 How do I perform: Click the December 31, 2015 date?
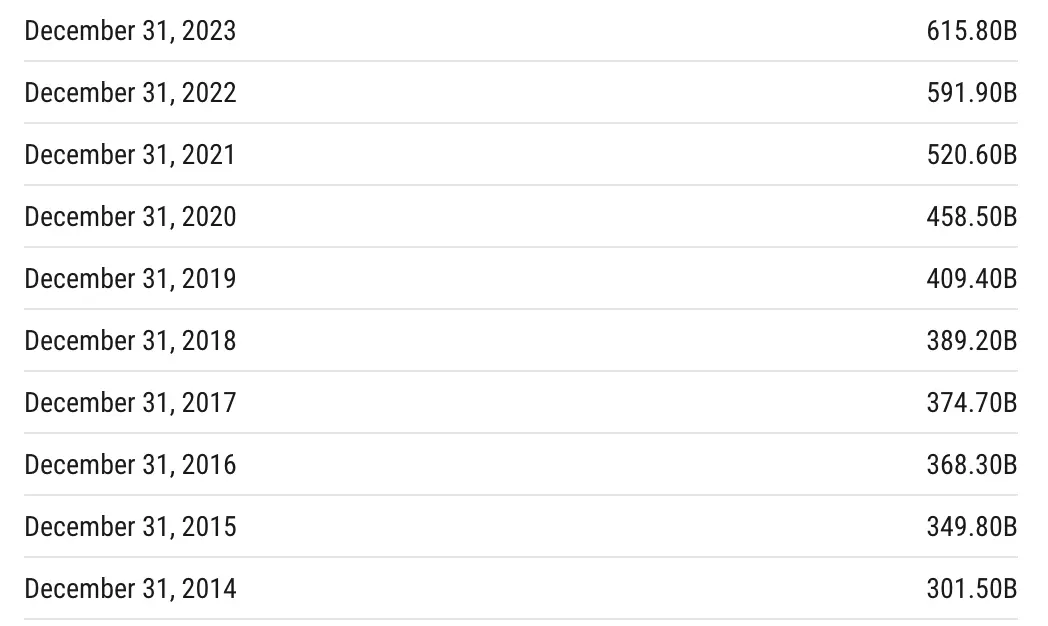coord(130,527)
